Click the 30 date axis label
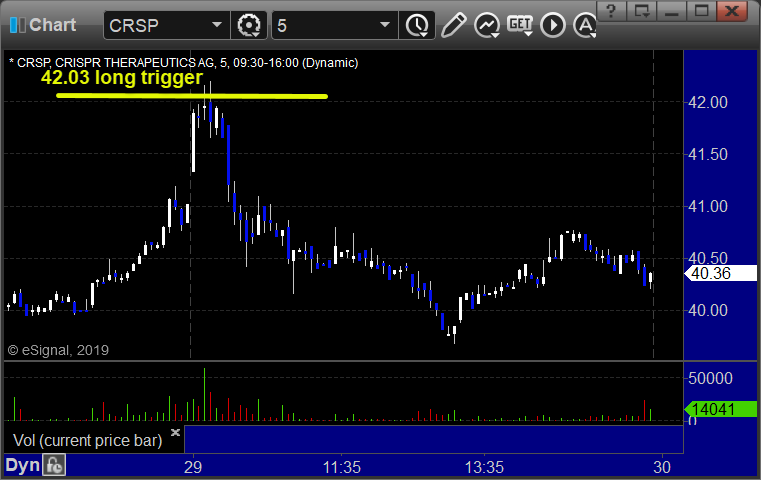Image resolution: width=761 pixels, height=480 pixels. point(662,467)
